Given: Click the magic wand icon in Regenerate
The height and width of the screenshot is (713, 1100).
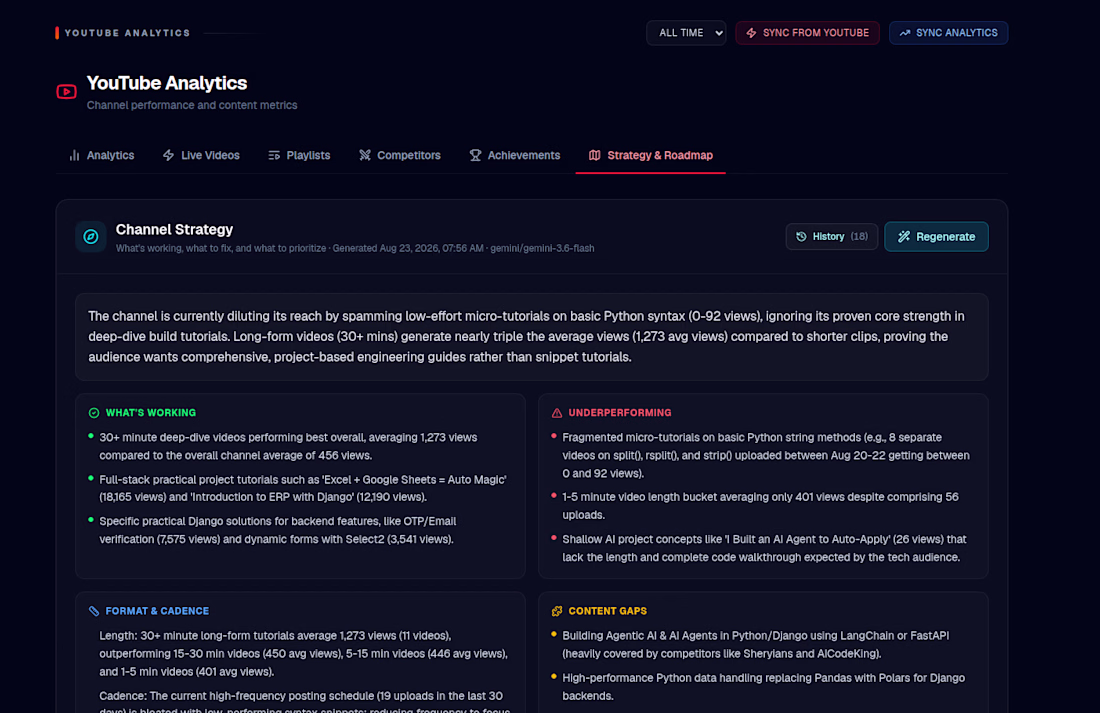Looking at the screenshot, I should coord(904,236).
